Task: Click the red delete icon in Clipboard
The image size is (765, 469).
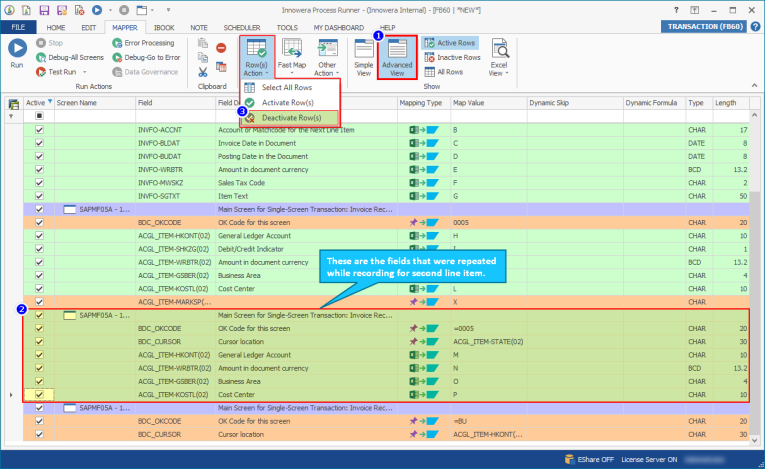Action: (x=221, y=47)
